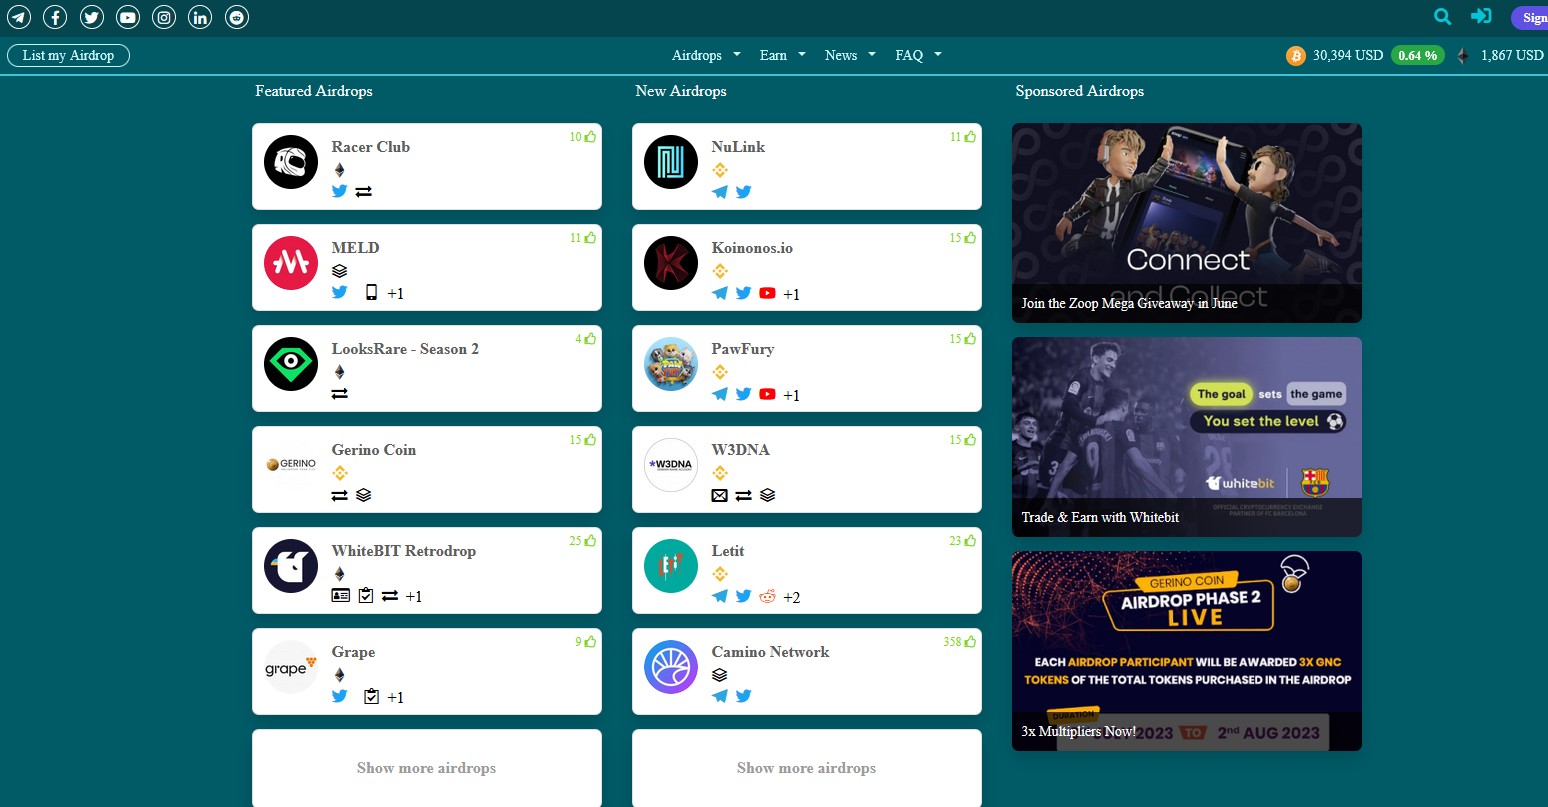
Task: Like the Letit airdrop thumbs-up
Action: click(970, 541)
